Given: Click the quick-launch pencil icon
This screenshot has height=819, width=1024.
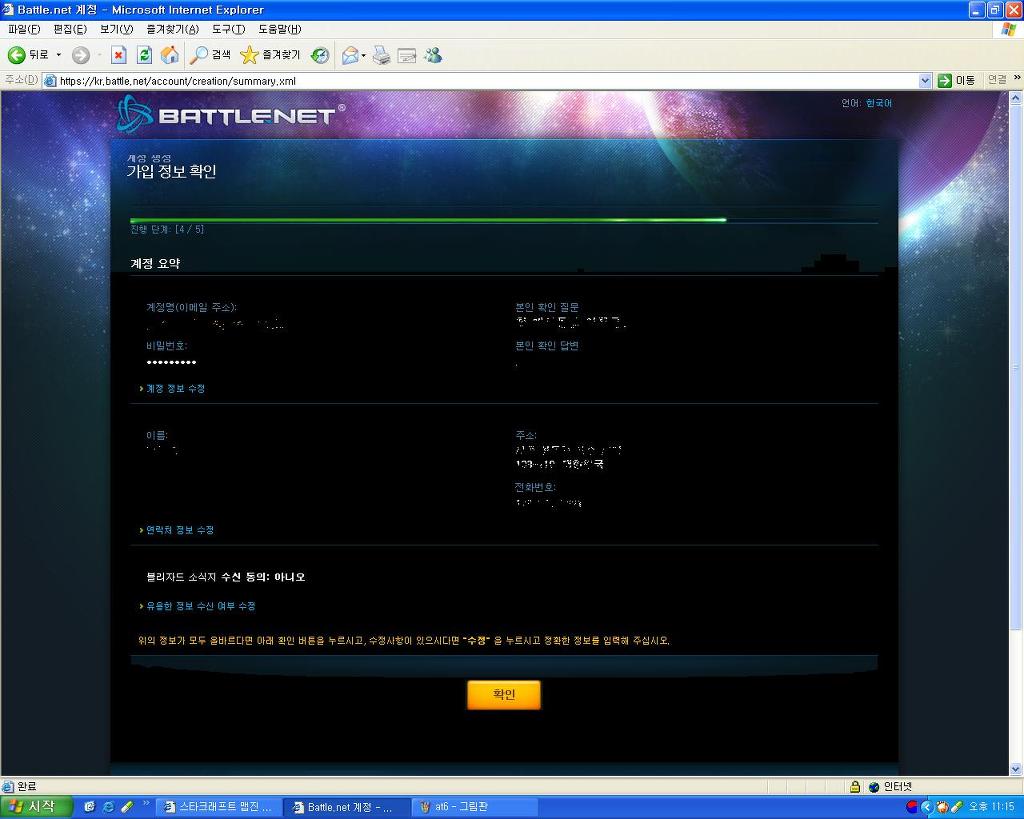Looking at the screenshot, I should coord(127,807).
